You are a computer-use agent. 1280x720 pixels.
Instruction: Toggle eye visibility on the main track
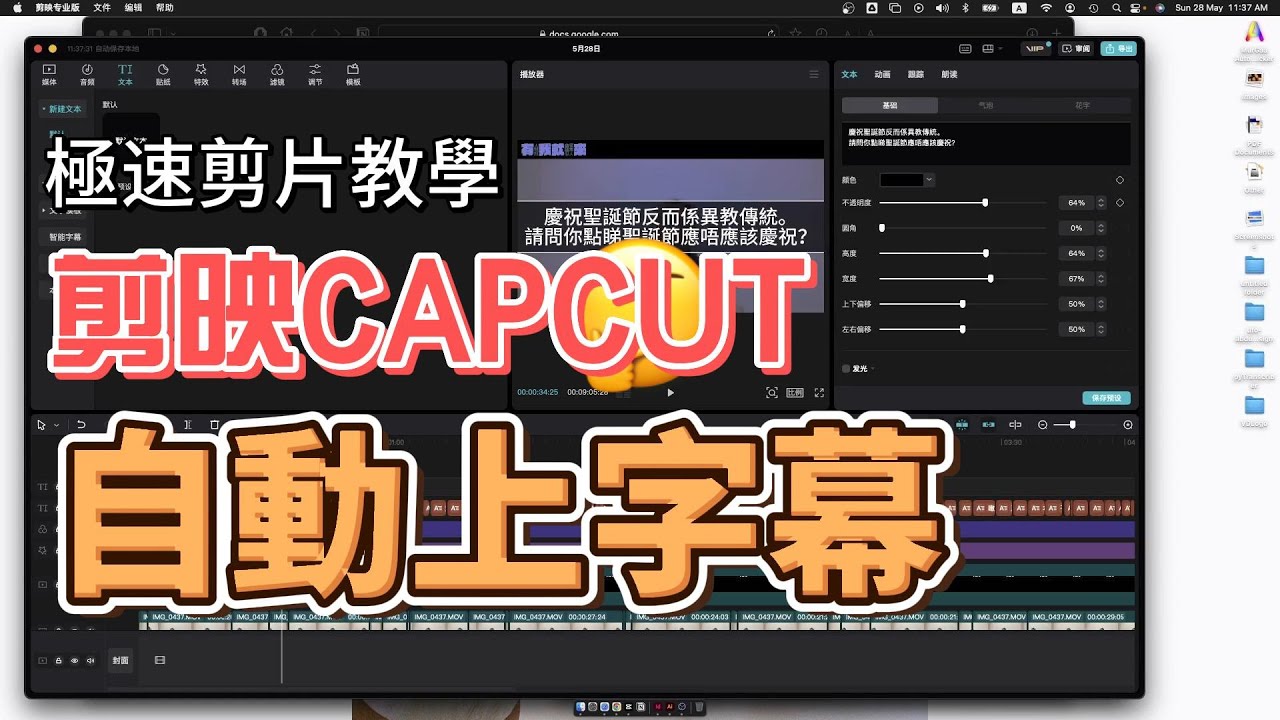point(74,660)
